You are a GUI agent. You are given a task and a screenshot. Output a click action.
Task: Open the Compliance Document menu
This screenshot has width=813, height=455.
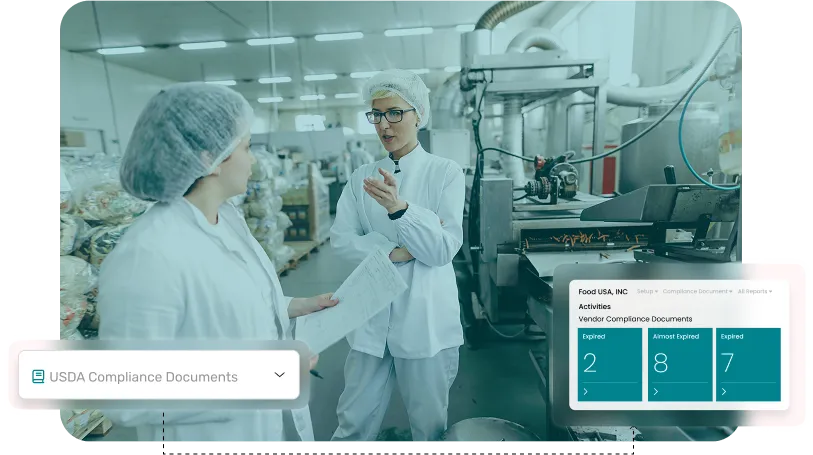(696, 292)
